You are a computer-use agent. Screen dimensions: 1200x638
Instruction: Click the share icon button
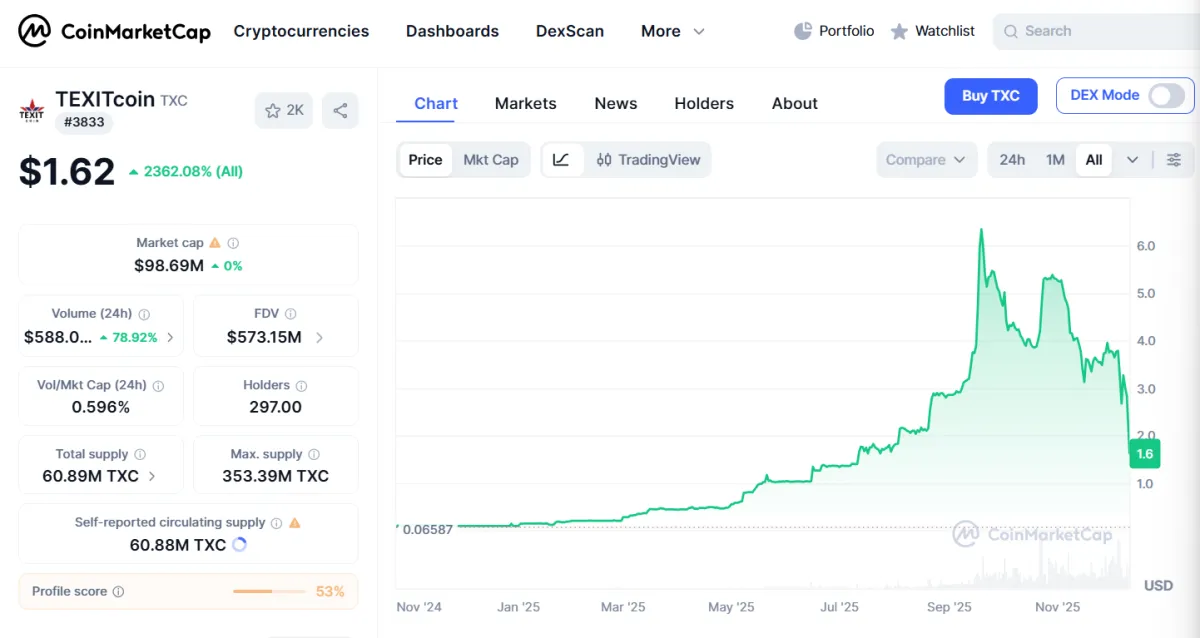(340, 110)
